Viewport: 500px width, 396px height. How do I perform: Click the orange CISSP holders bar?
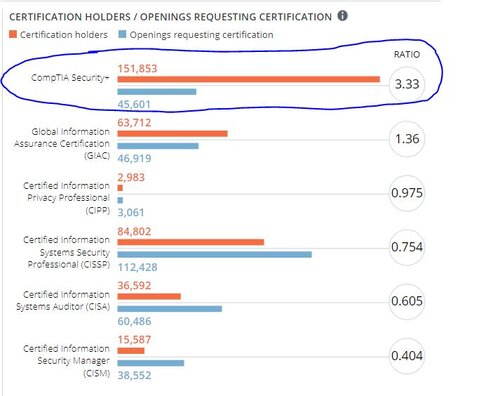coord(191,242)
